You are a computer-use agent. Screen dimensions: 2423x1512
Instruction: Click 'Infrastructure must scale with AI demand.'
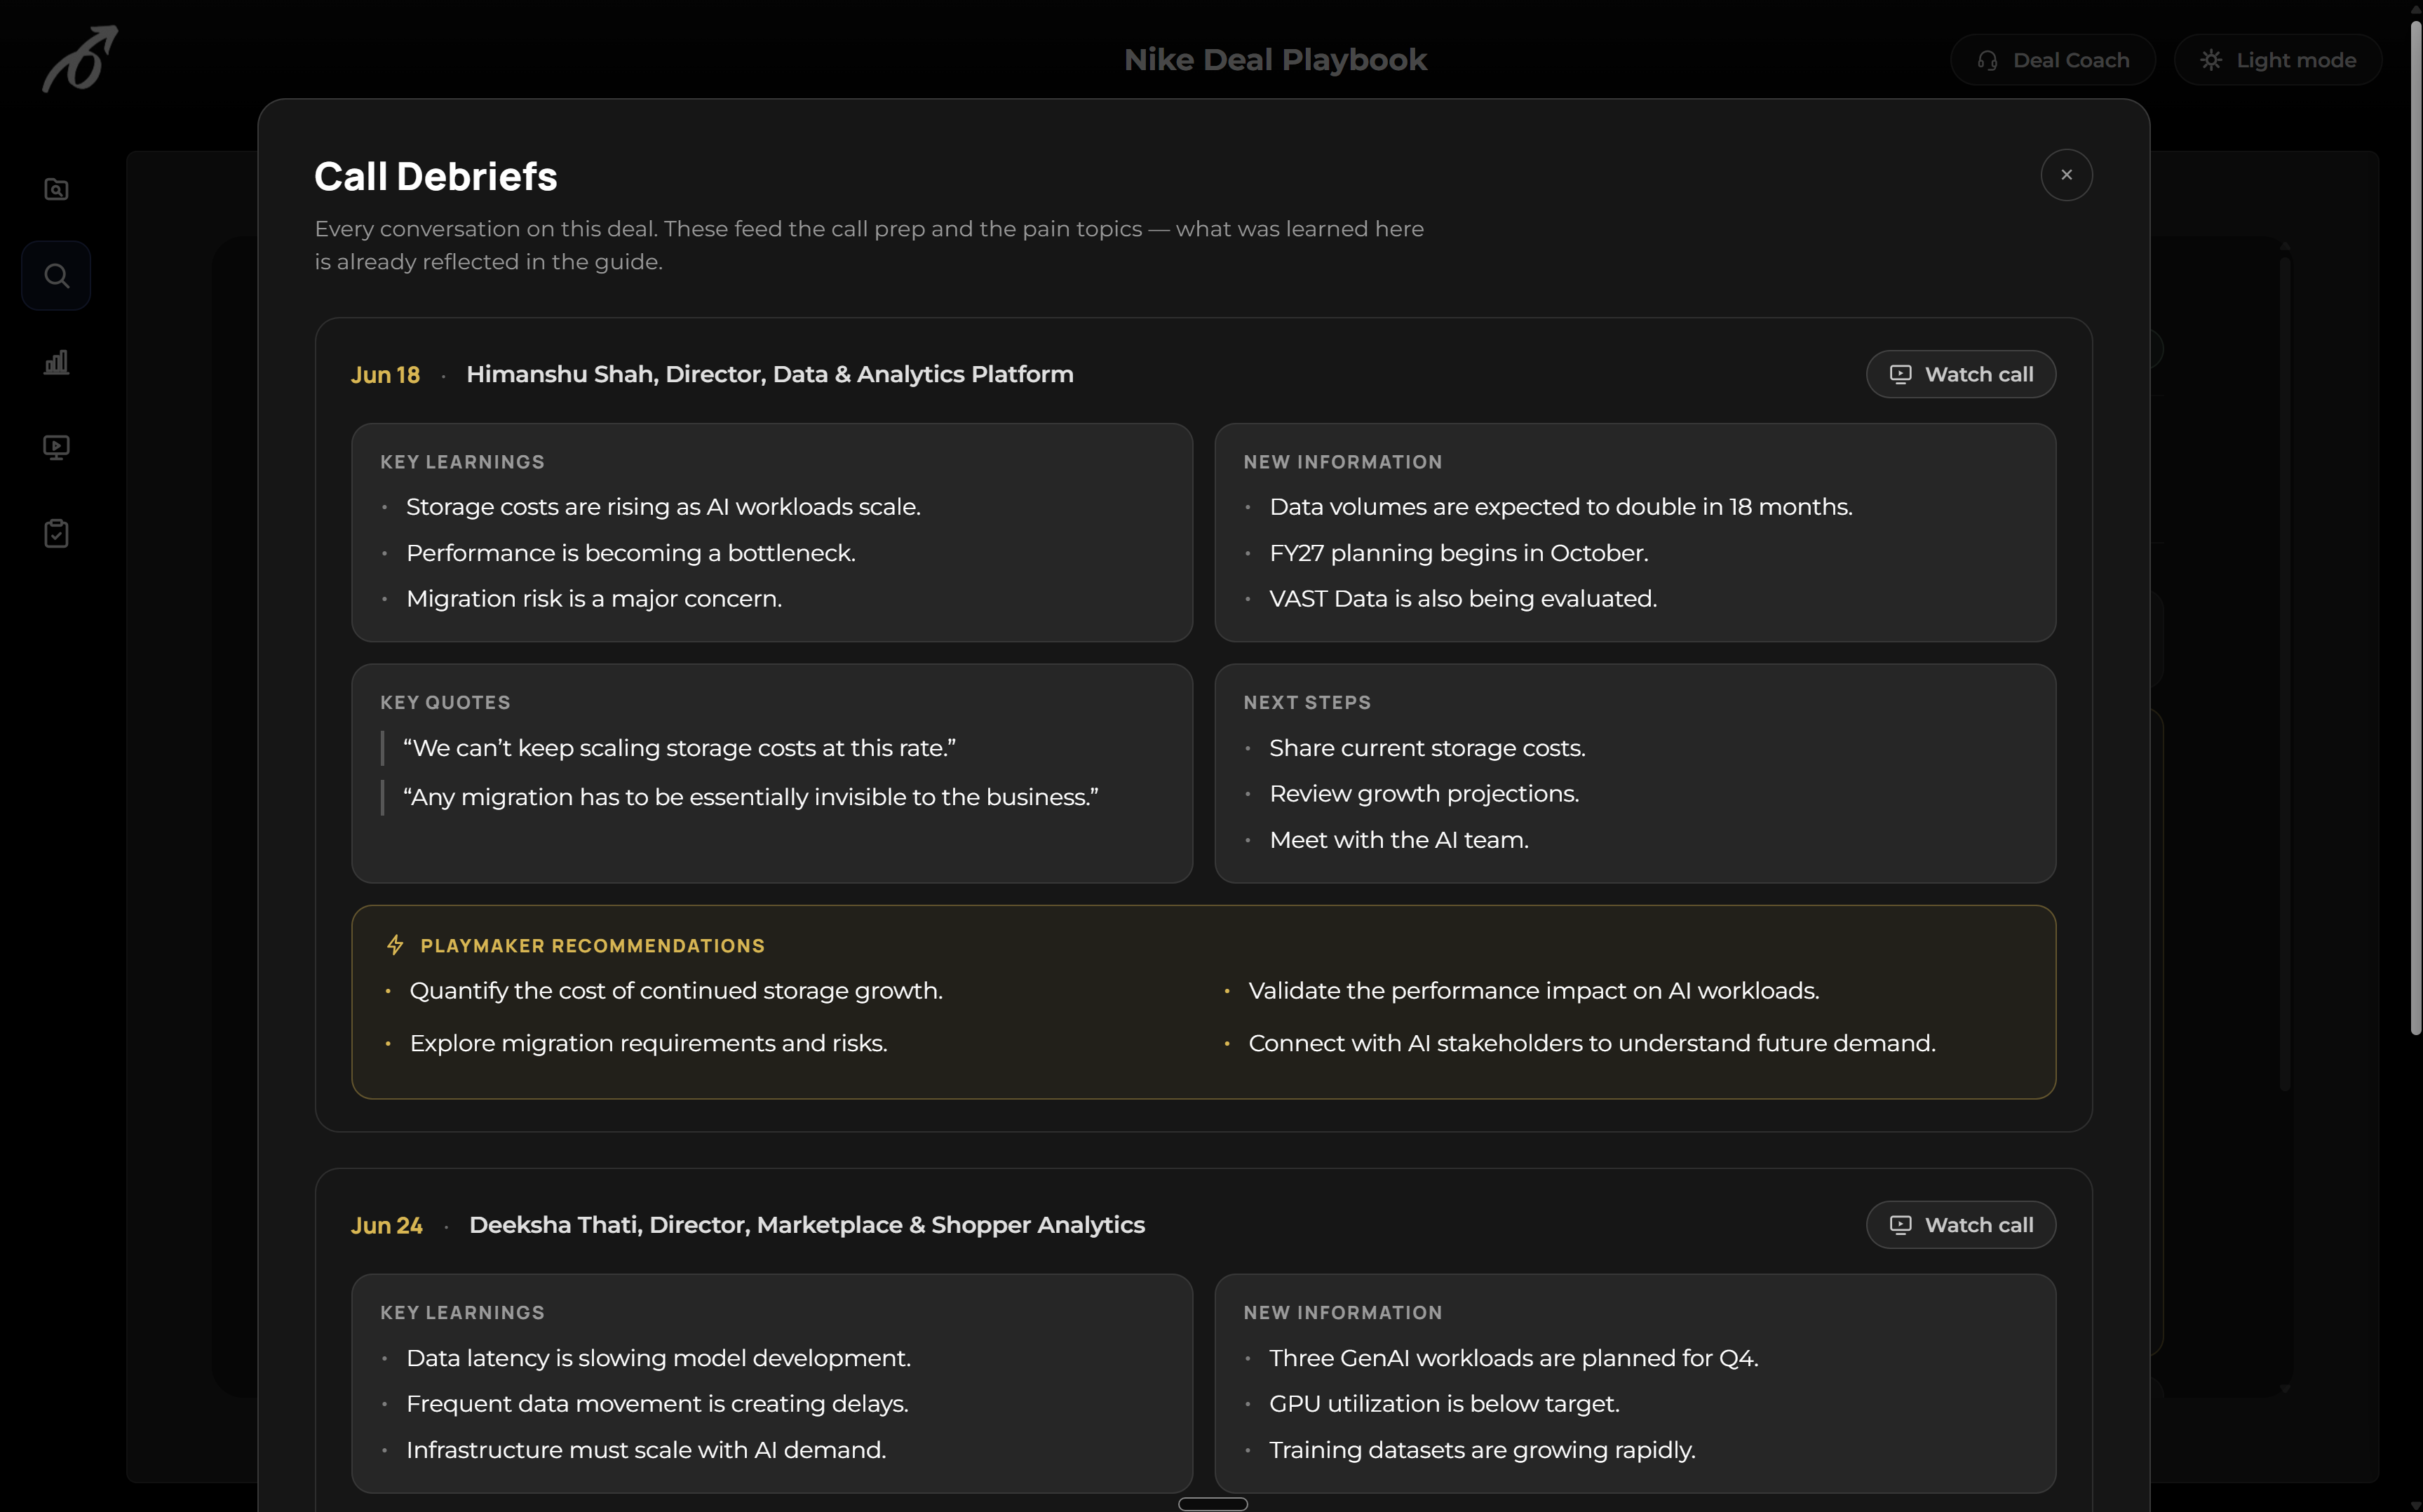(646, 1450)
